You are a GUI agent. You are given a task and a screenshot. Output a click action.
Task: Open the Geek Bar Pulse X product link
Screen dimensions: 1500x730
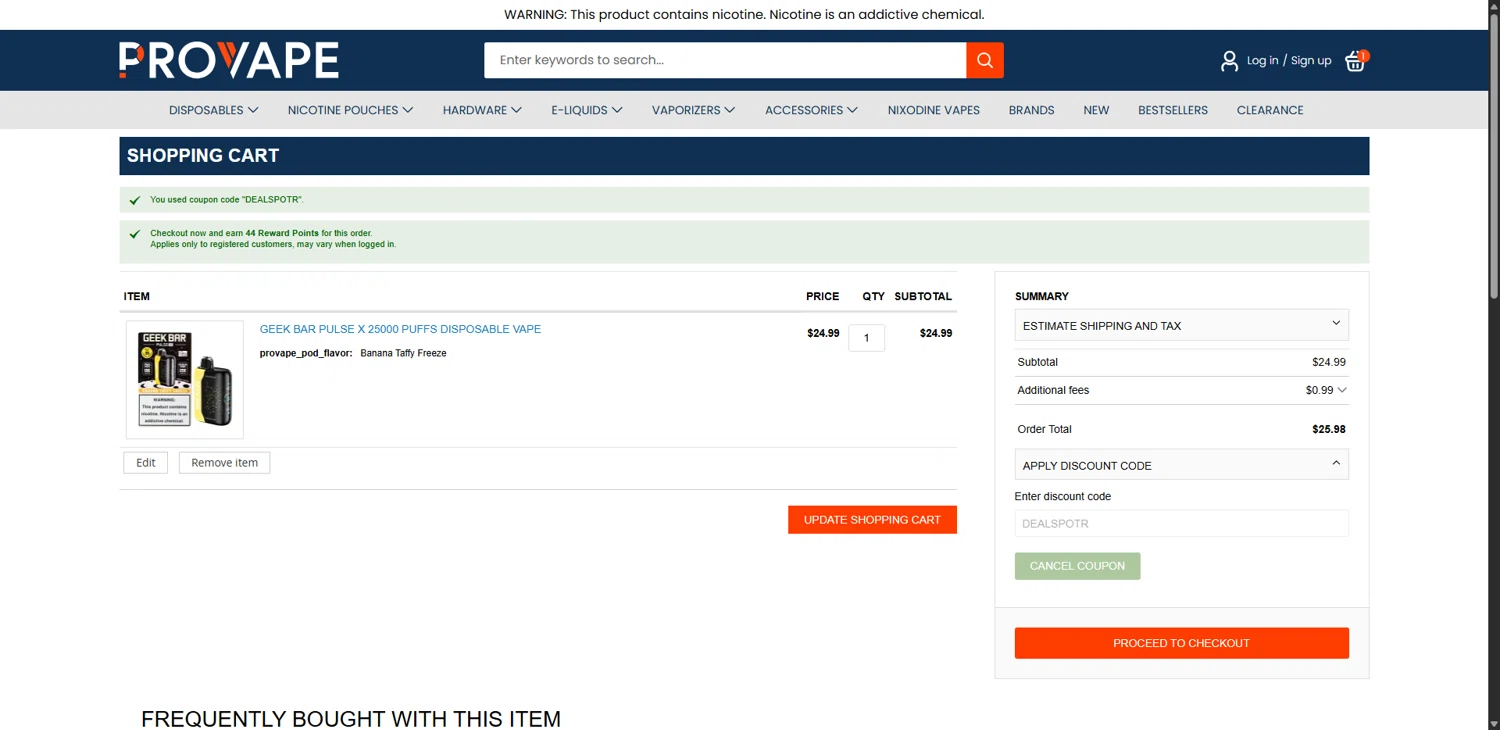point(400,329)
